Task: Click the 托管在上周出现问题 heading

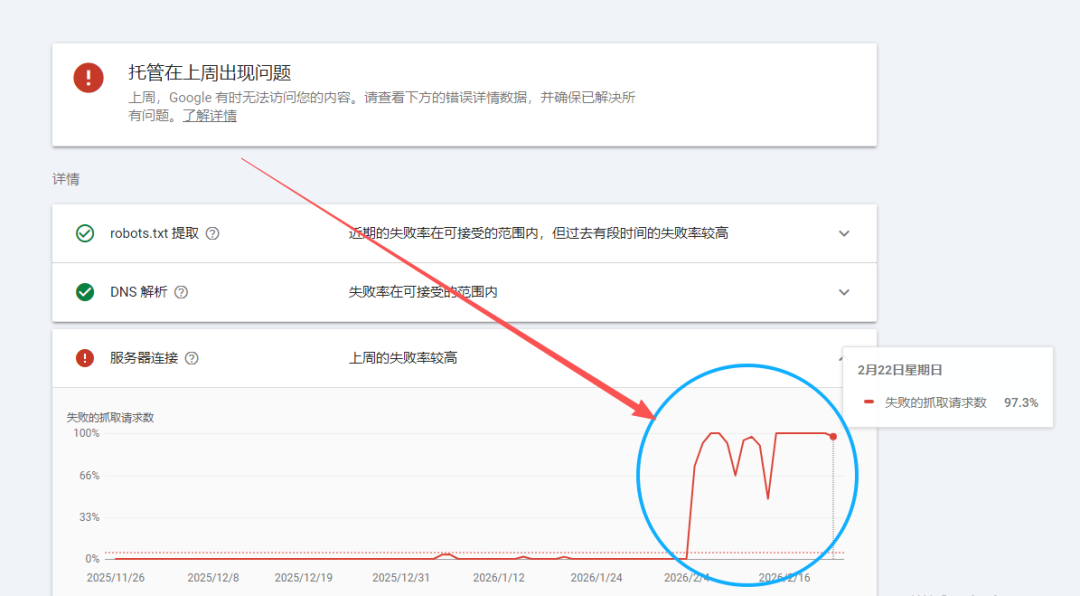Action: click(x=209, y=72)
